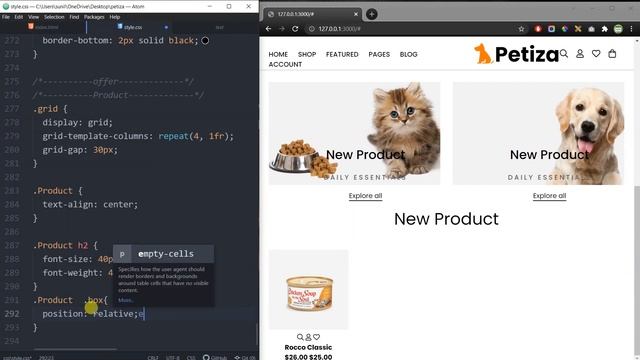Click CRLF line ending in status bar
640x360 pixels.
coord(153,358)
